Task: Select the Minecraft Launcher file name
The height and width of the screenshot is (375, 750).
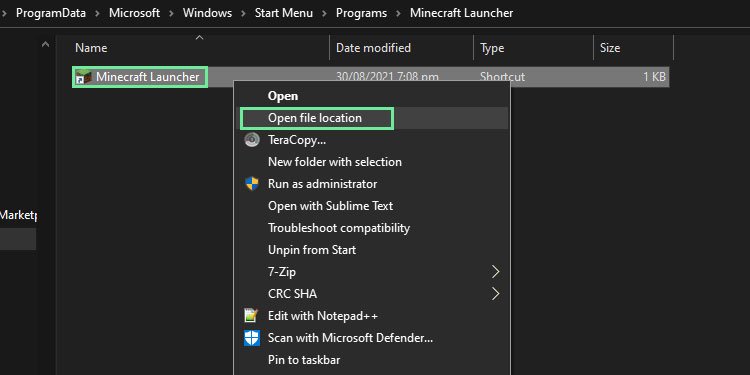Action: coord(148,77)
